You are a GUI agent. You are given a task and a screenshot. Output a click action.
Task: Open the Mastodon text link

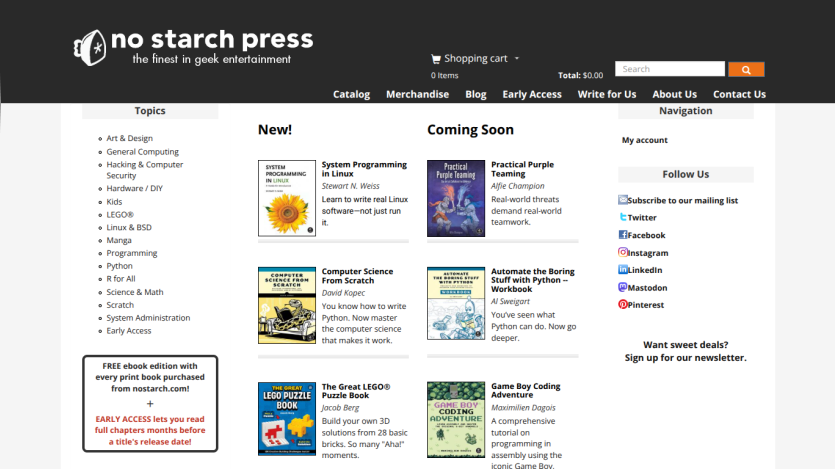[x=647, y=287]
